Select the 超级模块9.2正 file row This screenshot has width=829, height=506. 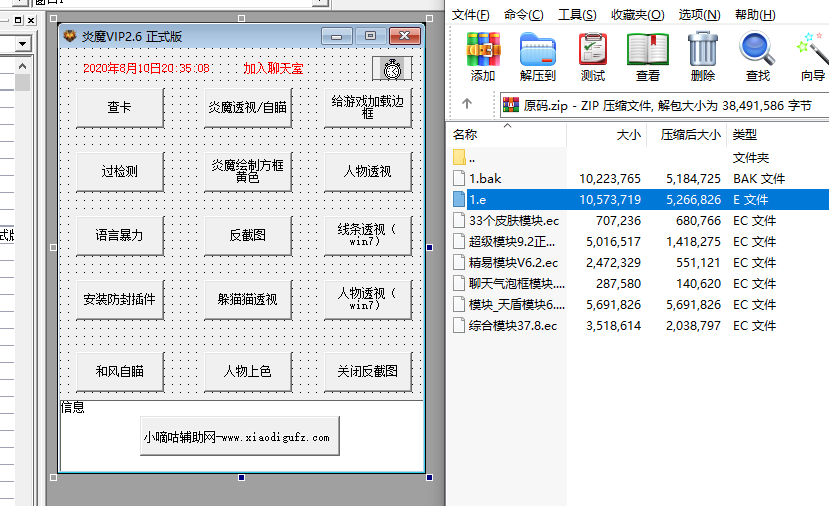pyautogui.click(x=639, y=242)
